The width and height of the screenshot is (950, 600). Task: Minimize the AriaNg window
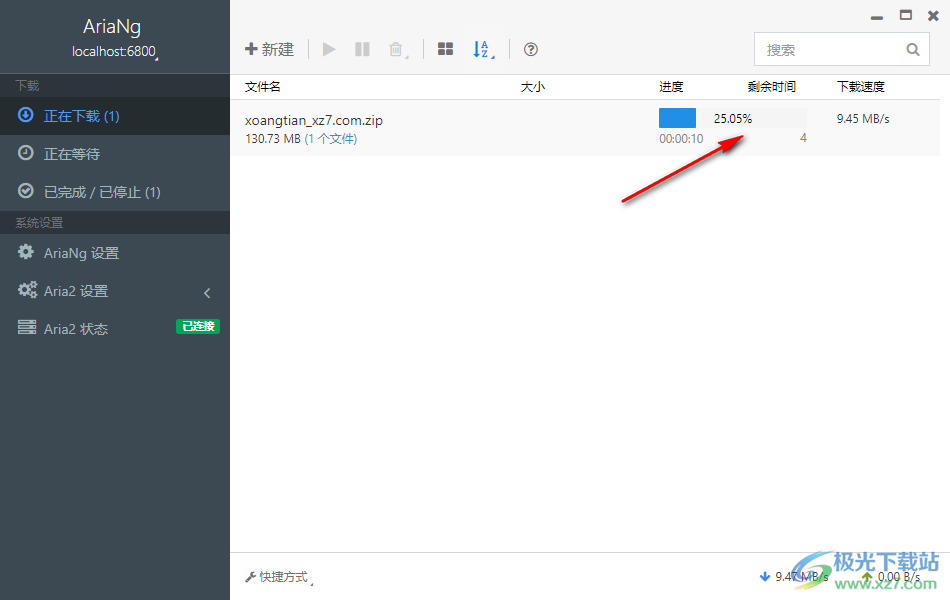coord(877,16)
